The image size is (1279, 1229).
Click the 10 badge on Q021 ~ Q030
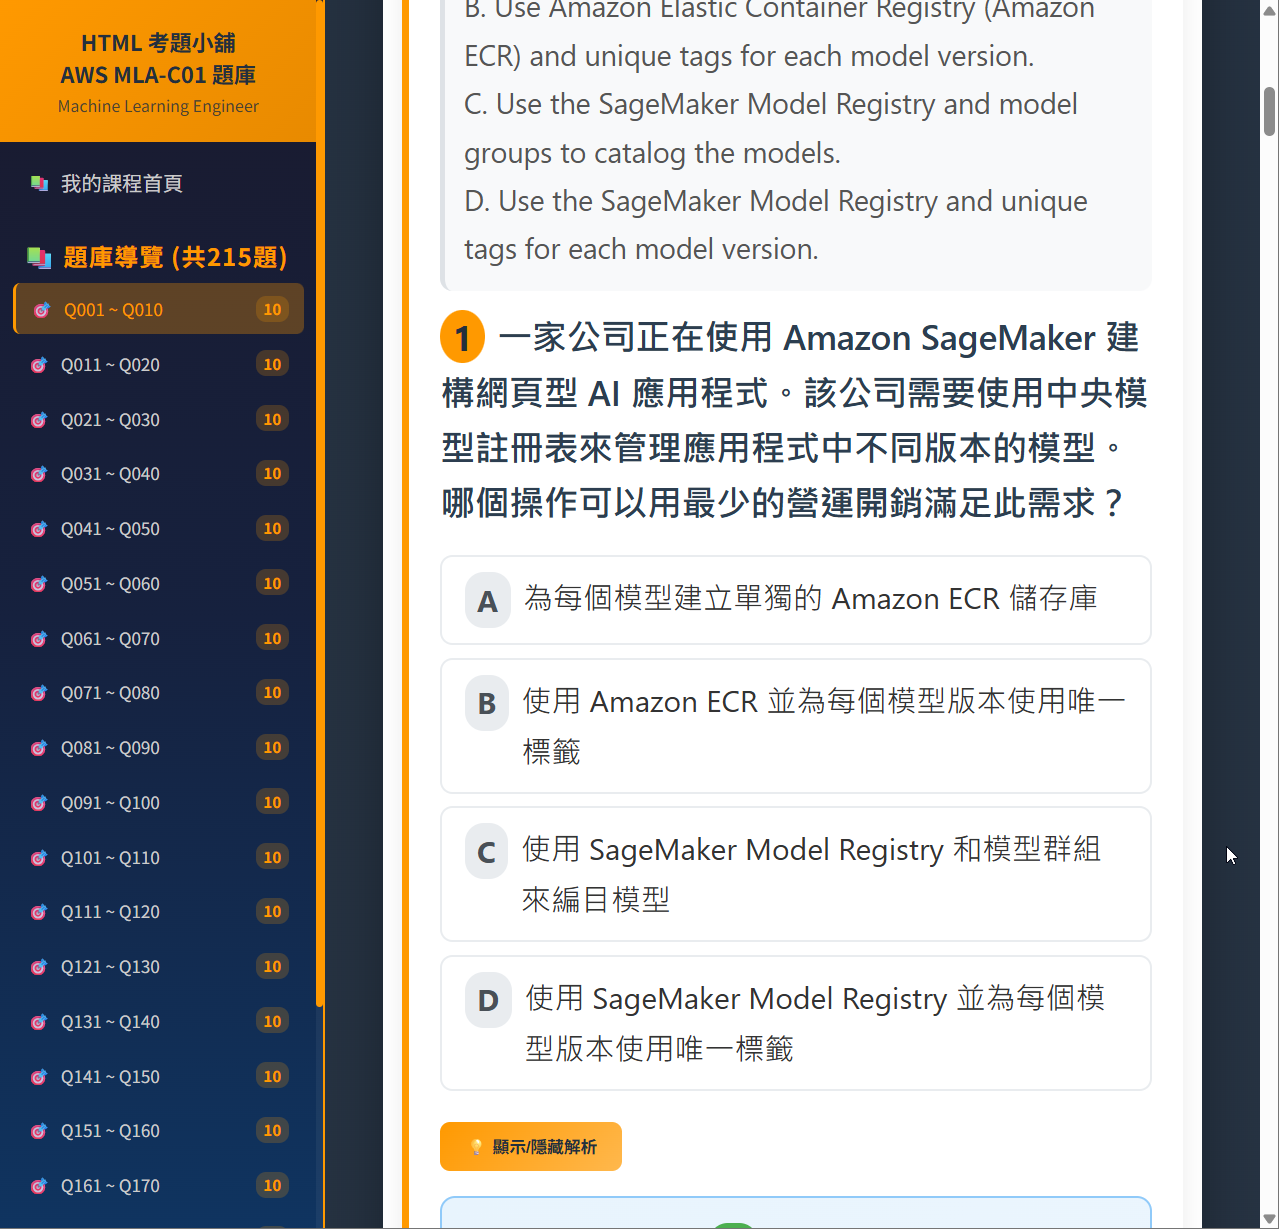(x=272, y=419)
